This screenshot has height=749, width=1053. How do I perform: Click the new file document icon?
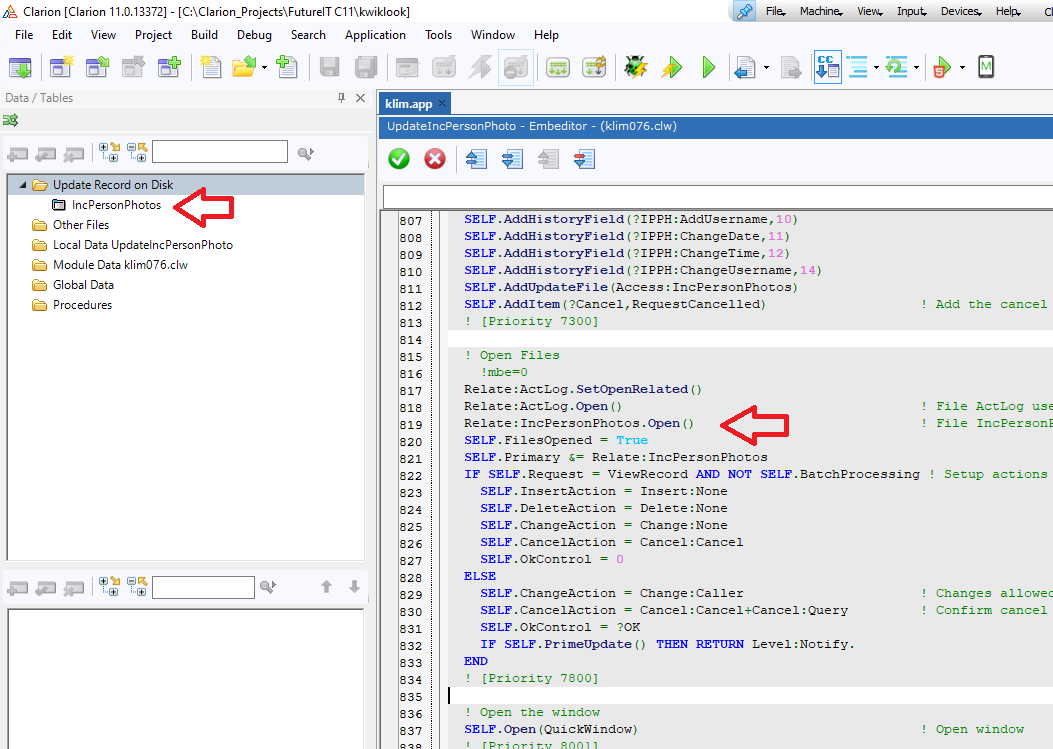[x=210, y=67]
